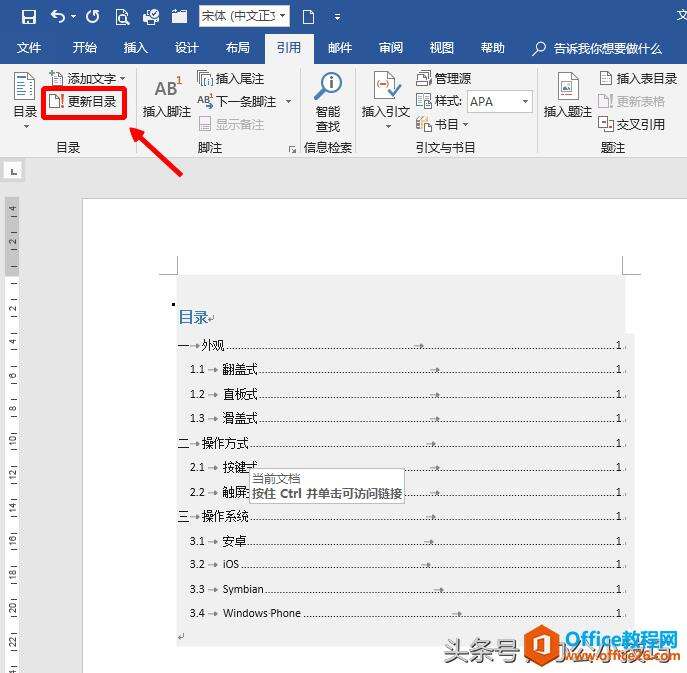
Task: Open the undo history dropdown arrow
Action: [73, 17]
